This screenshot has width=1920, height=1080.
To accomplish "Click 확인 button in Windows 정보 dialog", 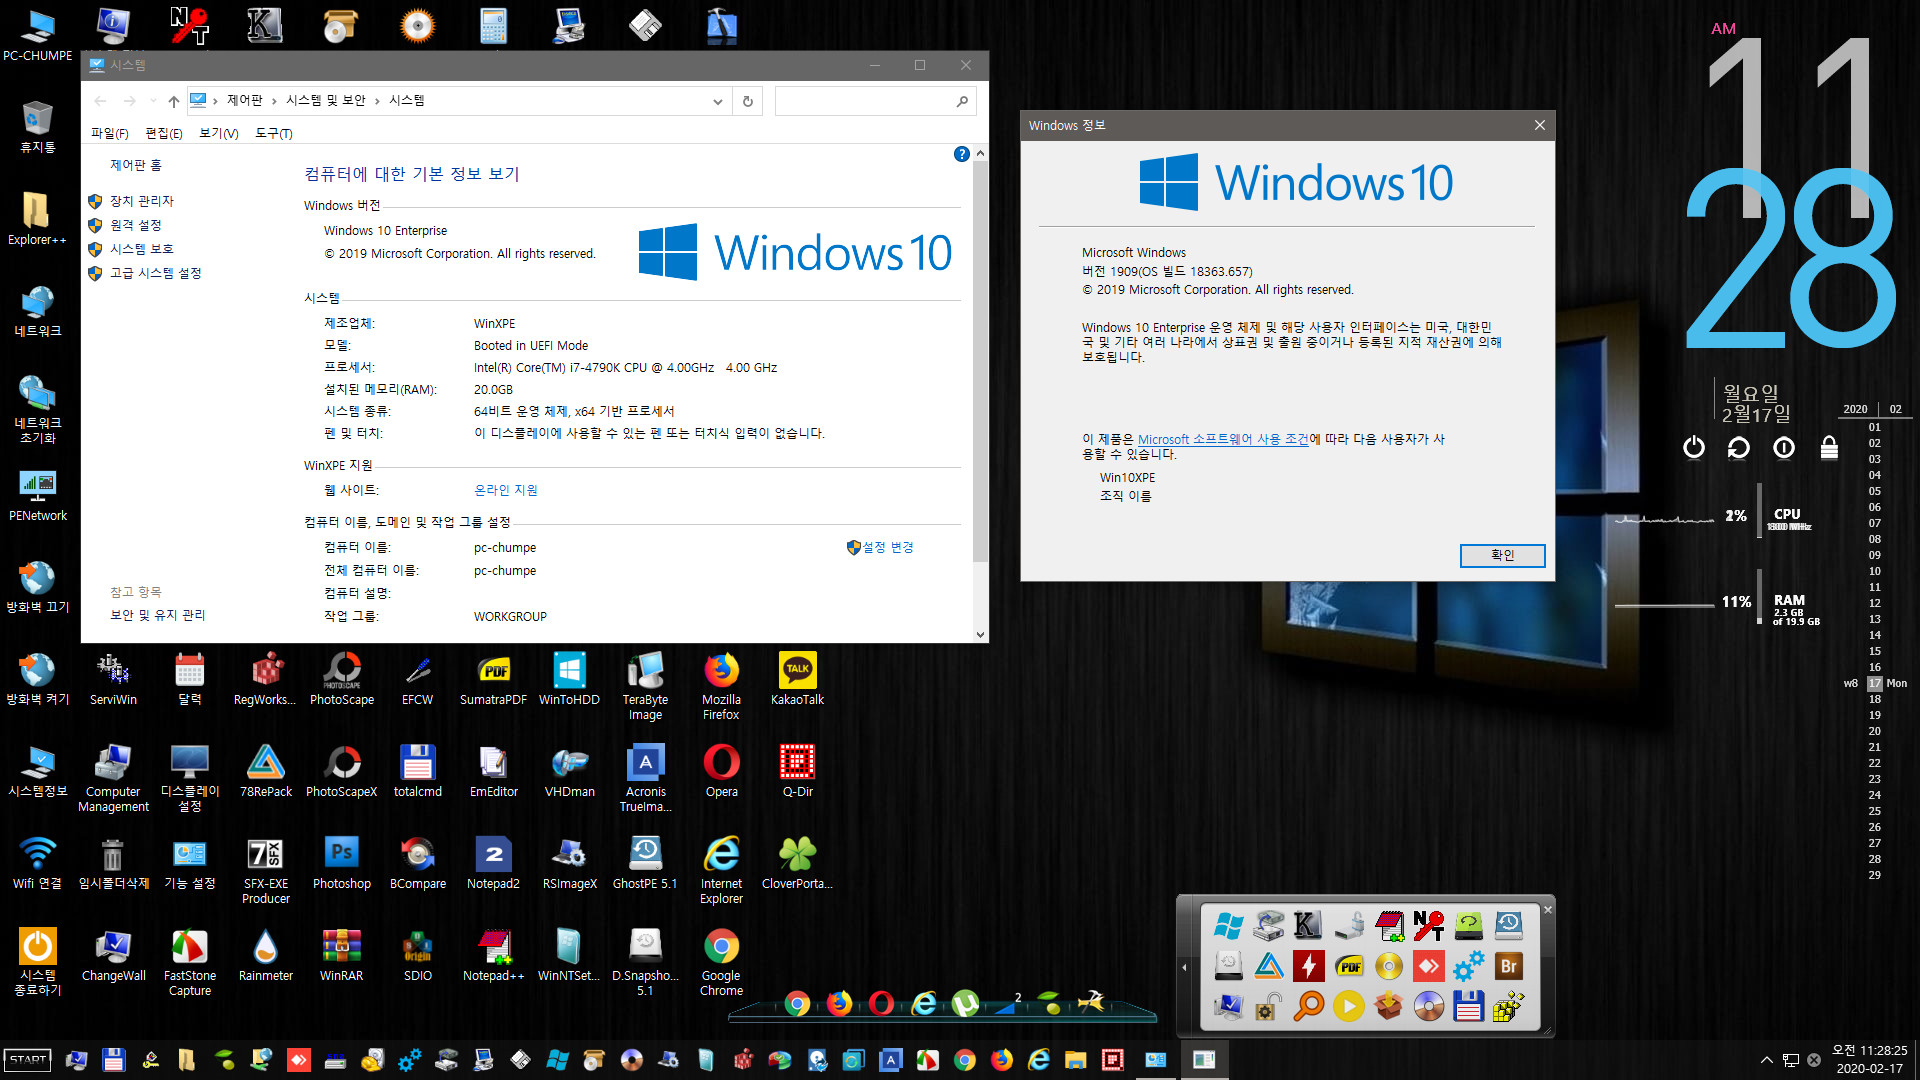I will coord(1502,555).
